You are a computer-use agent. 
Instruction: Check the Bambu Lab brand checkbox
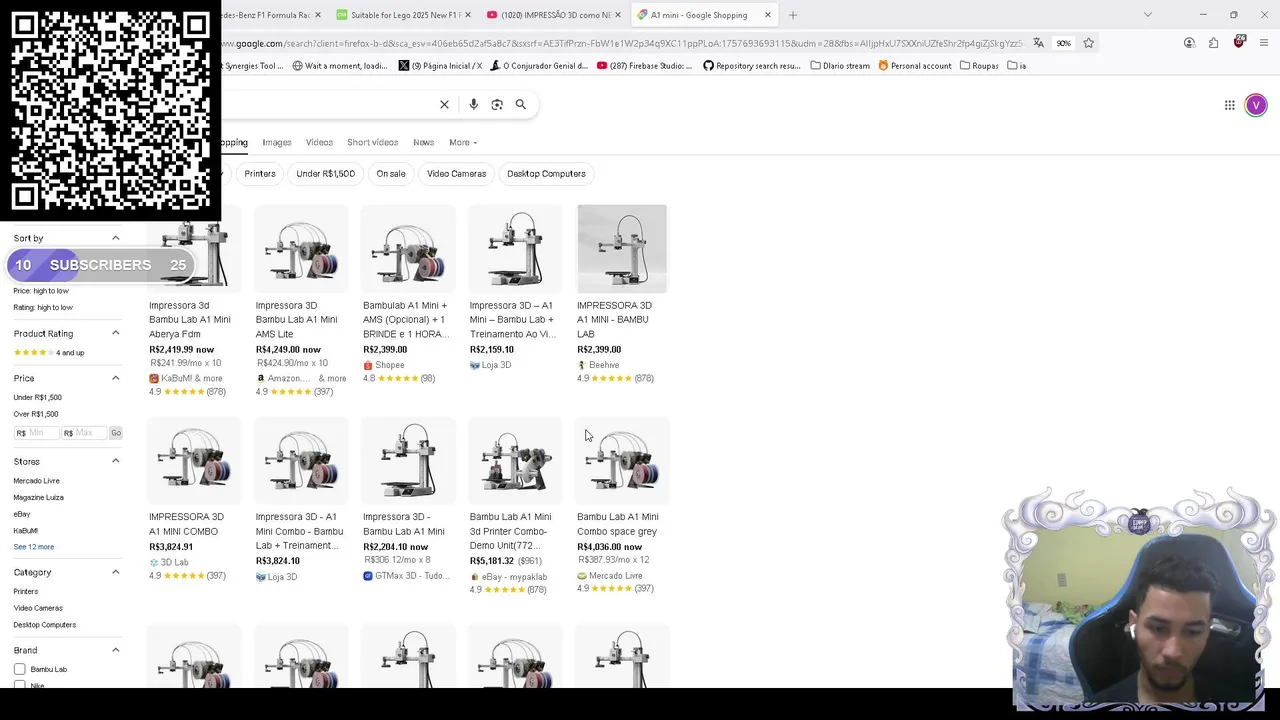19,669
